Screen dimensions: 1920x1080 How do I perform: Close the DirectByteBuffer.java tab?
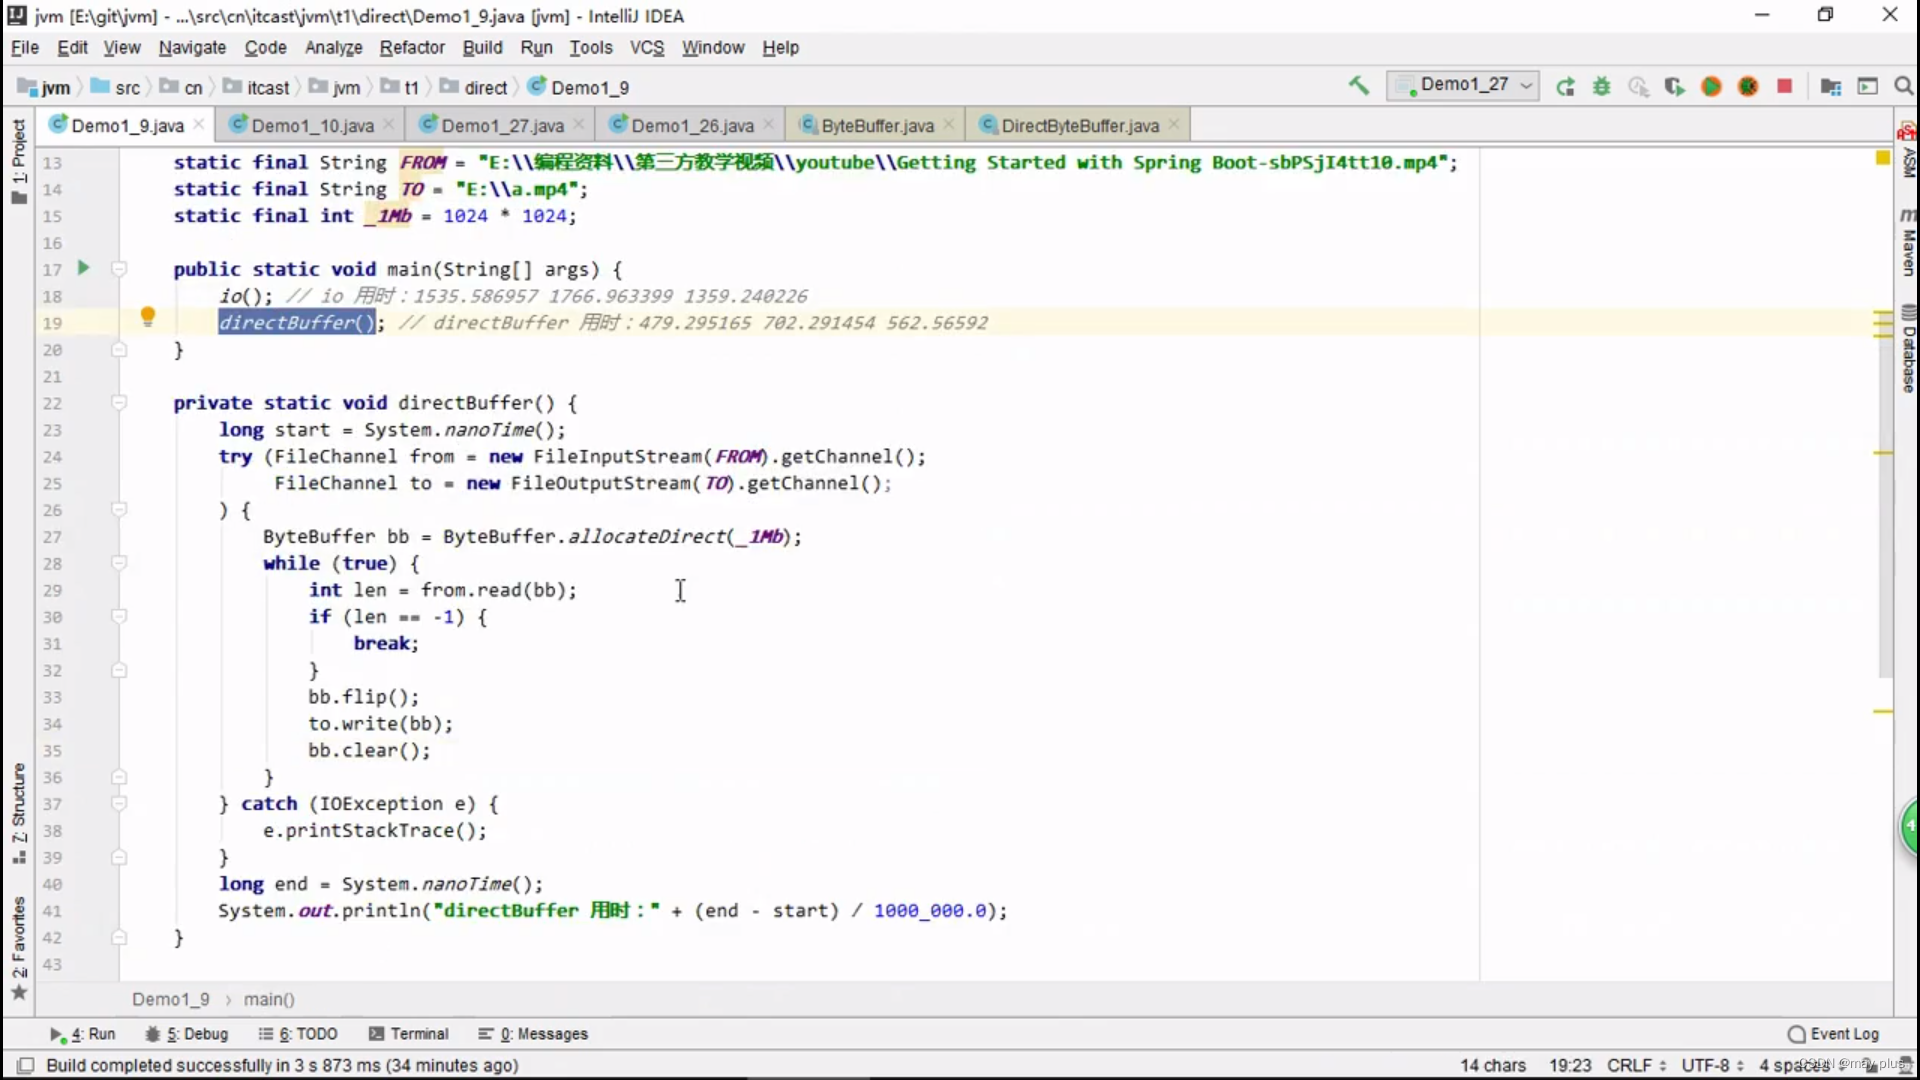[x=1173, y=124]
